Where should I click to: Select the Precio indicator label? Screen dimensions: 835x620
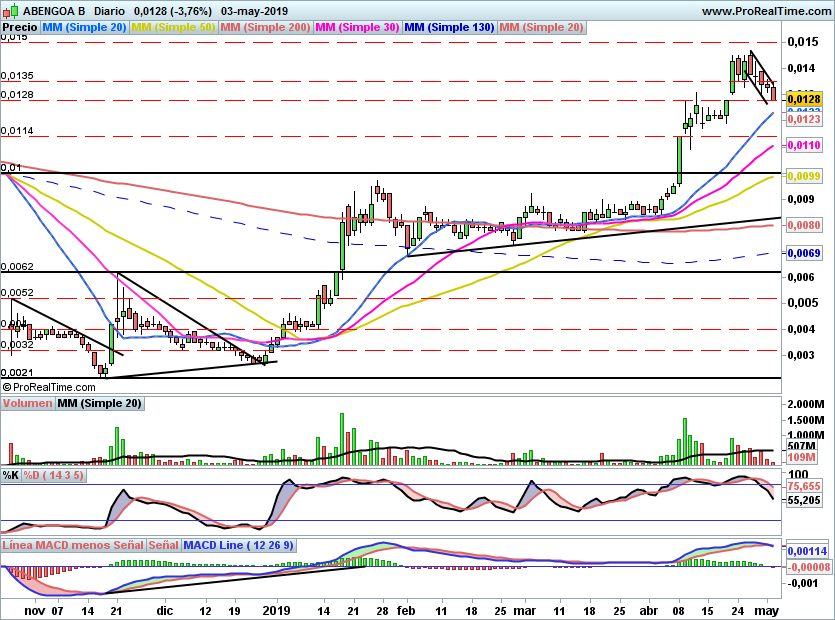(x=20, y=27)
